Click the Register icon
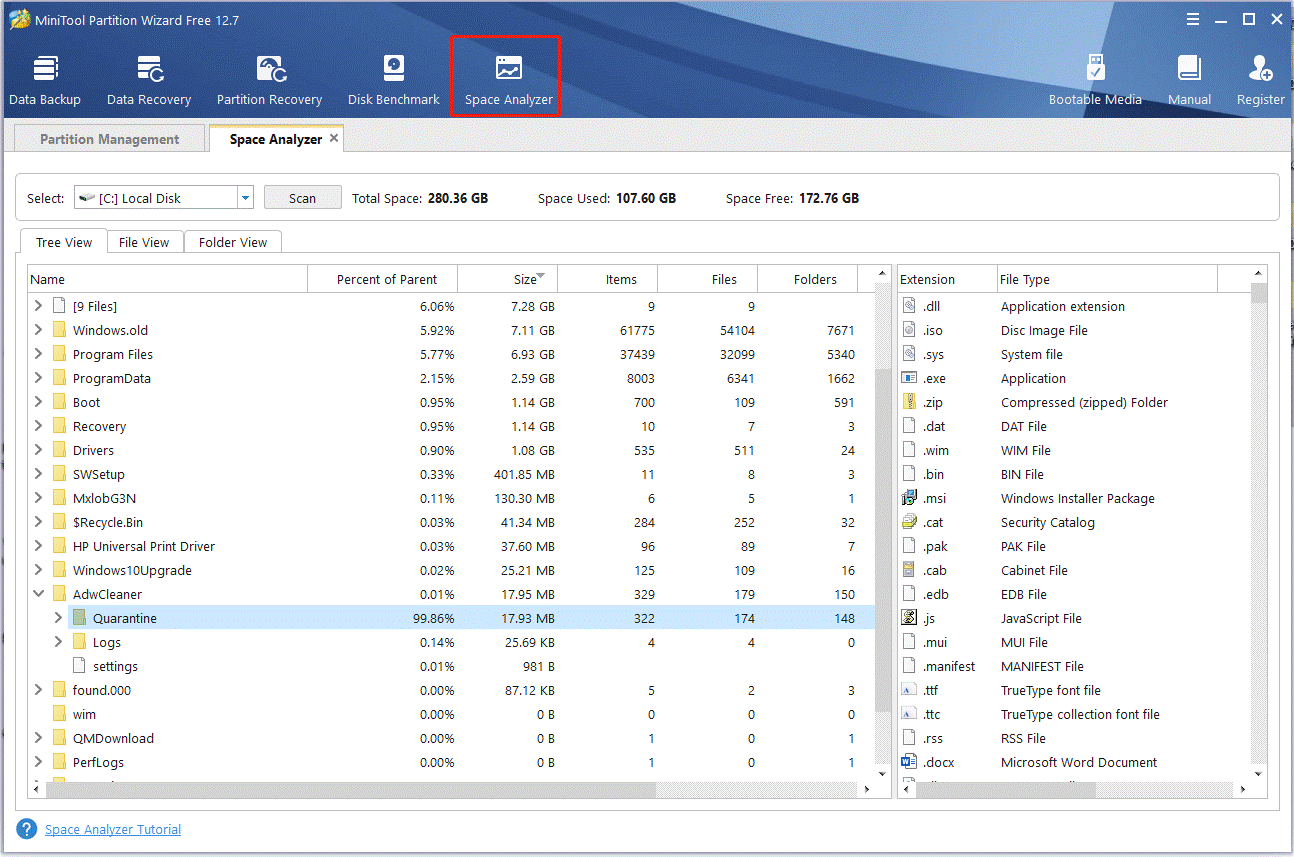Viewport: 1294px width, 857px height. coord(1260,68)
